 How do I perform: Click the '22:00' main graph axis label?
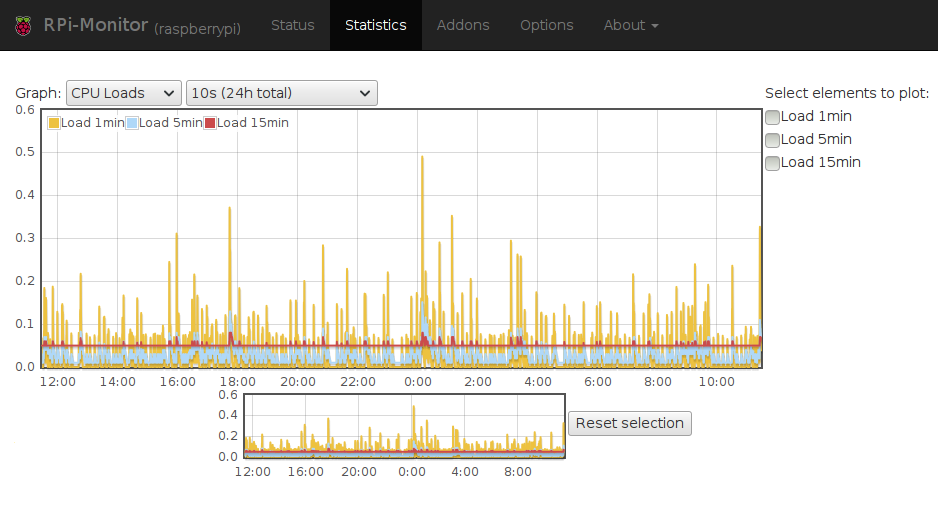point(358,382)
